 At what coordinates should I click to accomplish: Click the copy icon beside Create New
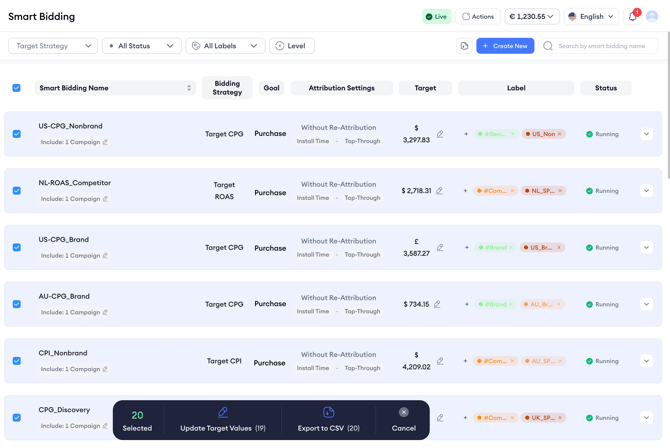click(464, 46)
